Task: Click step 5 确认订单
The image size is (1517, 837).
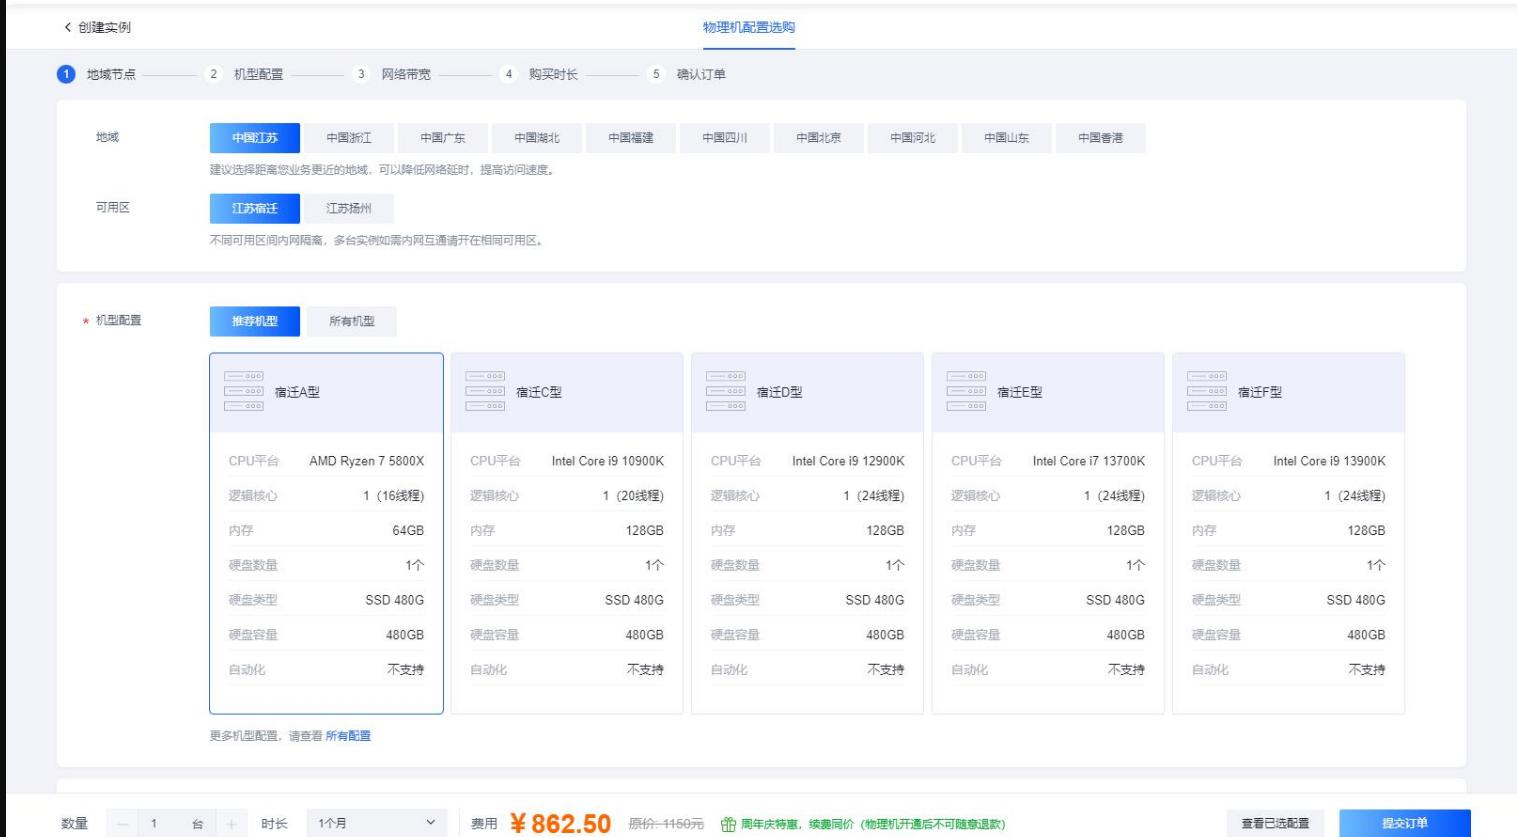Action: click(687, 74)
